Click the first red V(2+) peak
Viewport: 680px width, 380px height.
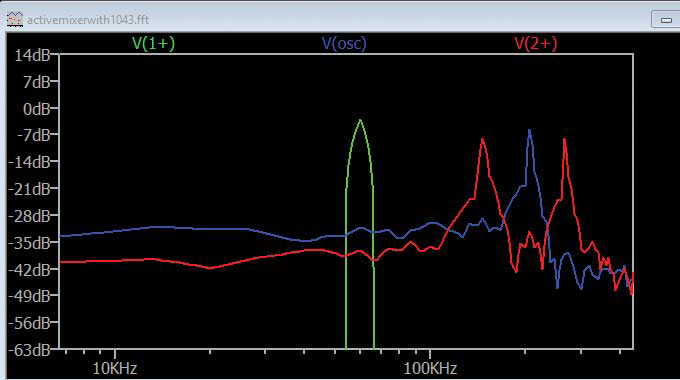click(x=482, y=139)
